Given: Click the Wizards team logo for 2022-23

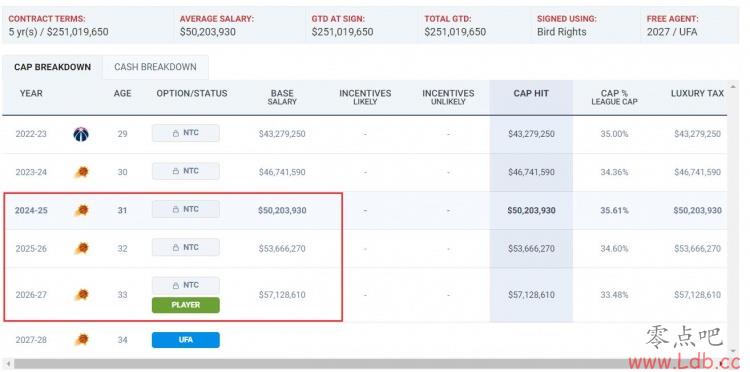Looking at the screenshot, I should point(81,134).
